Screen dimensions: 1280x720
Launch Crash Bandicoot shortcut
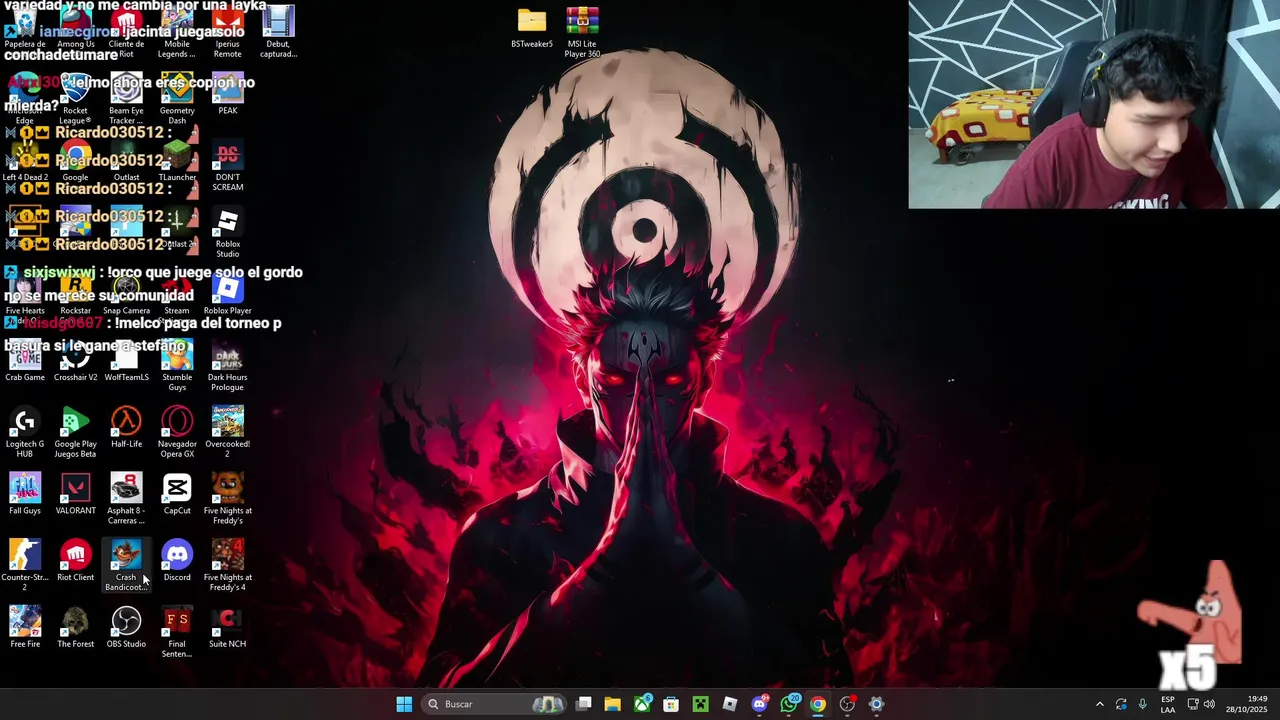(126, 565)
